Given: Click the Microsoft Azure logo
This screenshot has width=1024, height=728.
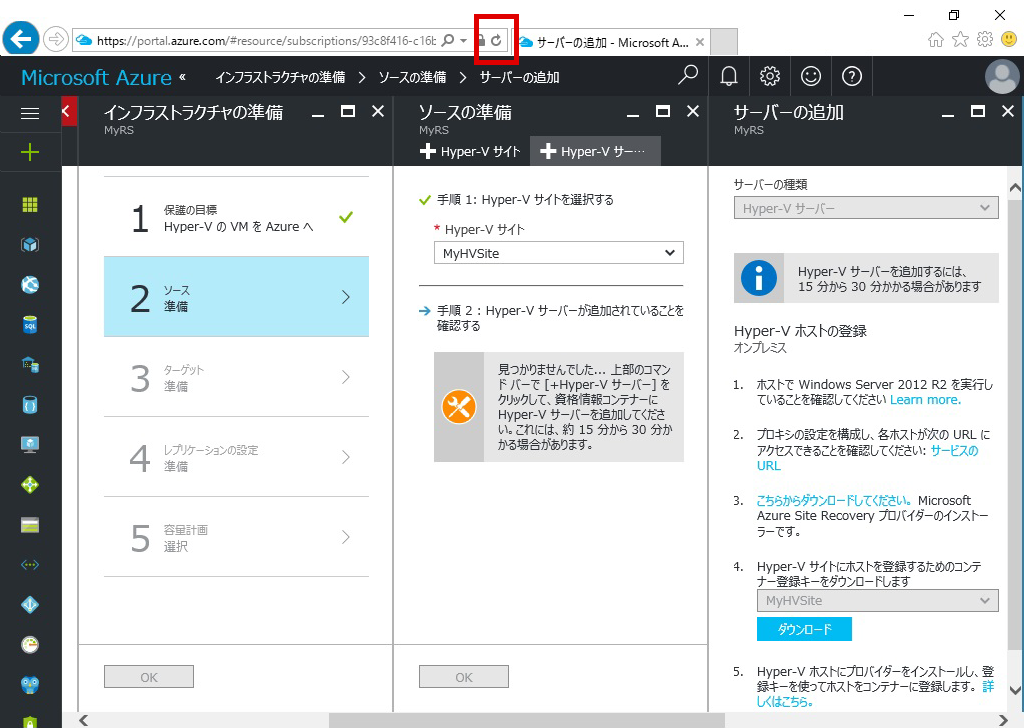Looking at the screenshot, I should point(96,77).
